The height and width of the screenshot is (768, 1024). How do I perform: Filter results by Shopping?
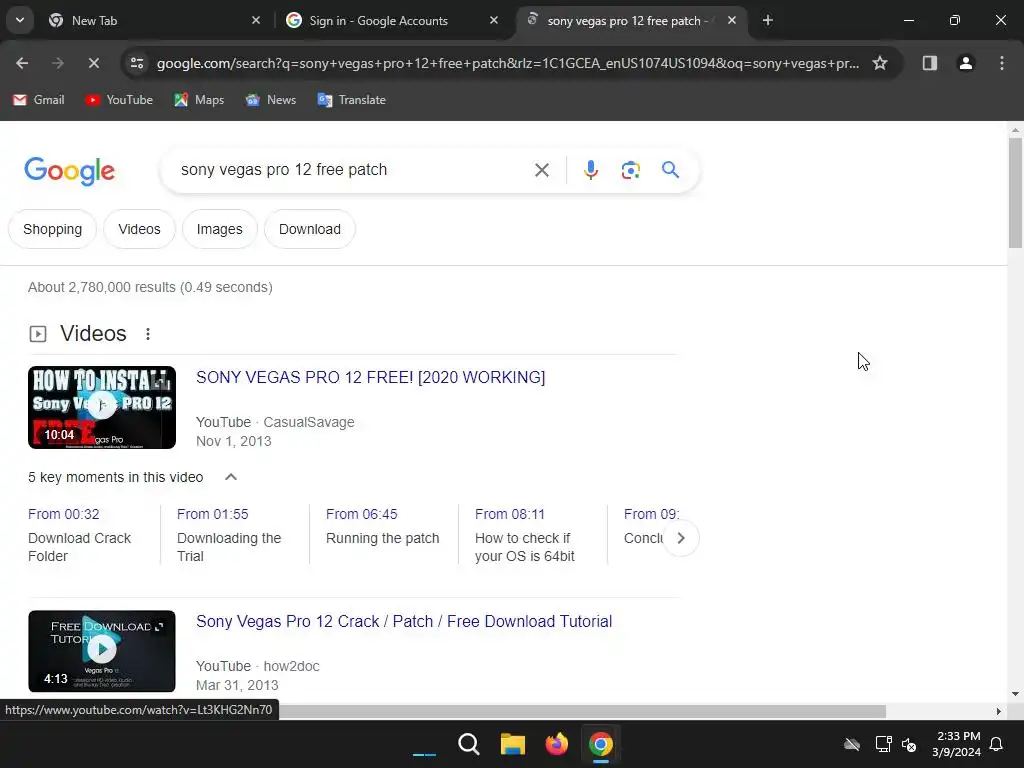click(52, 229)
